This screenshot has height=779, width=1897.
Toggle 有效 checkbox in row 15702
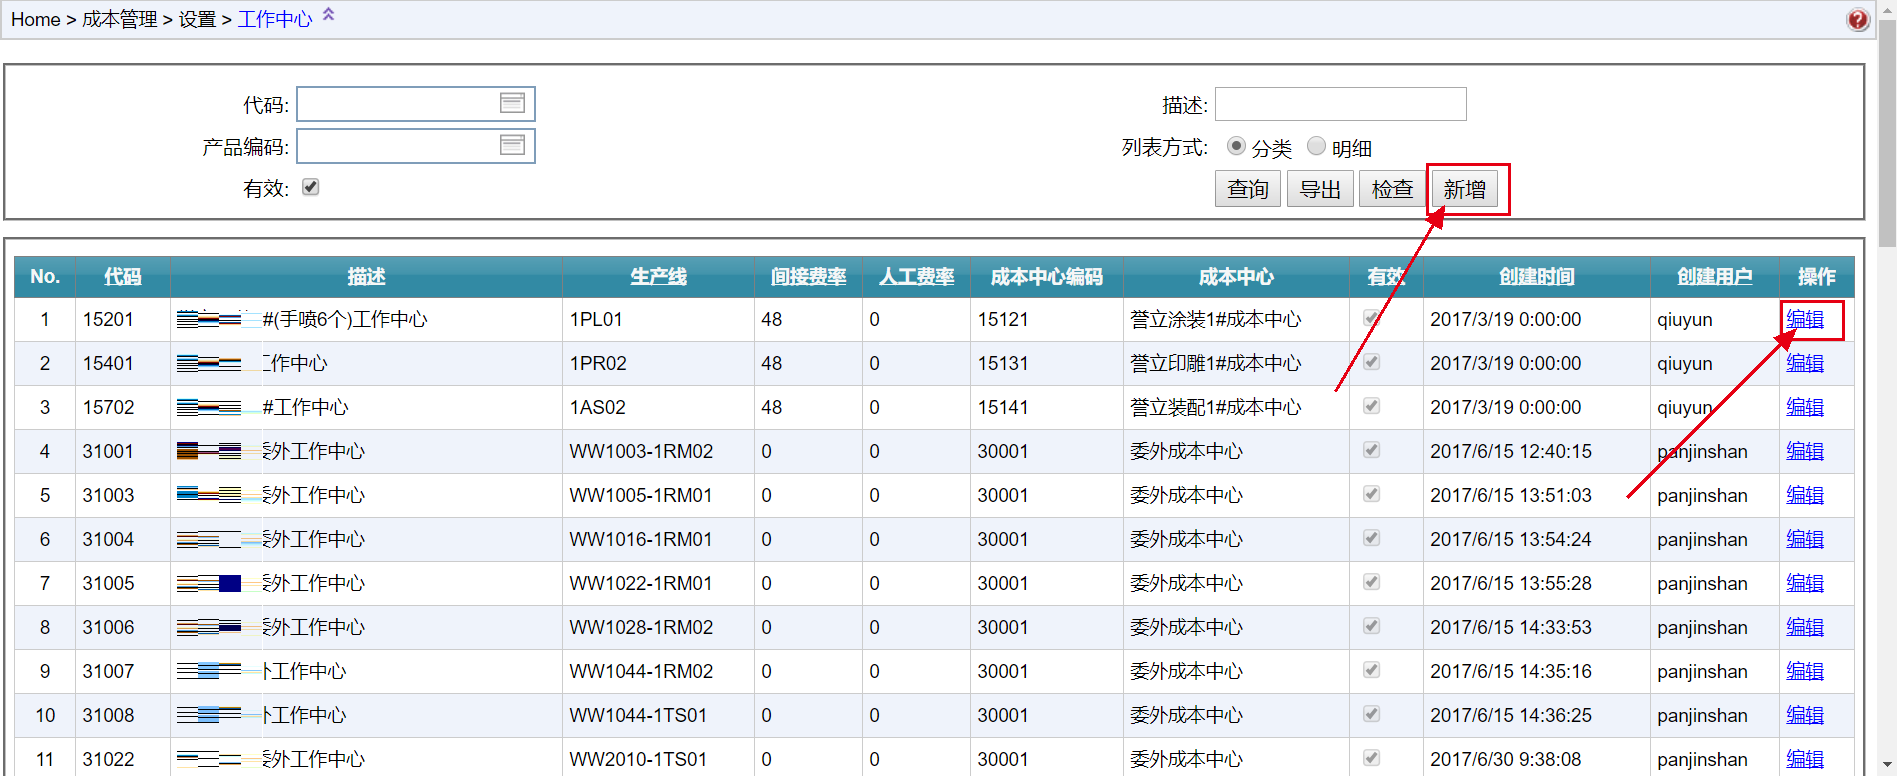click(1372, 406)
